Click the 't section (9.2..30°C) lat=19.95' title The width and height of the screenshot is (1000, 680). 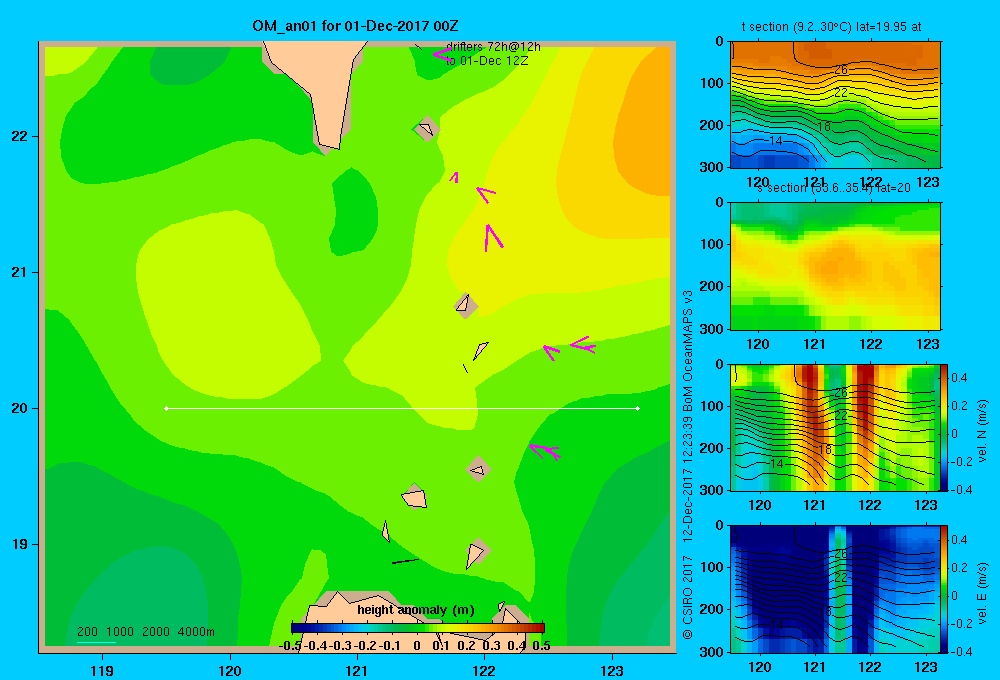(x=831, y=27)
